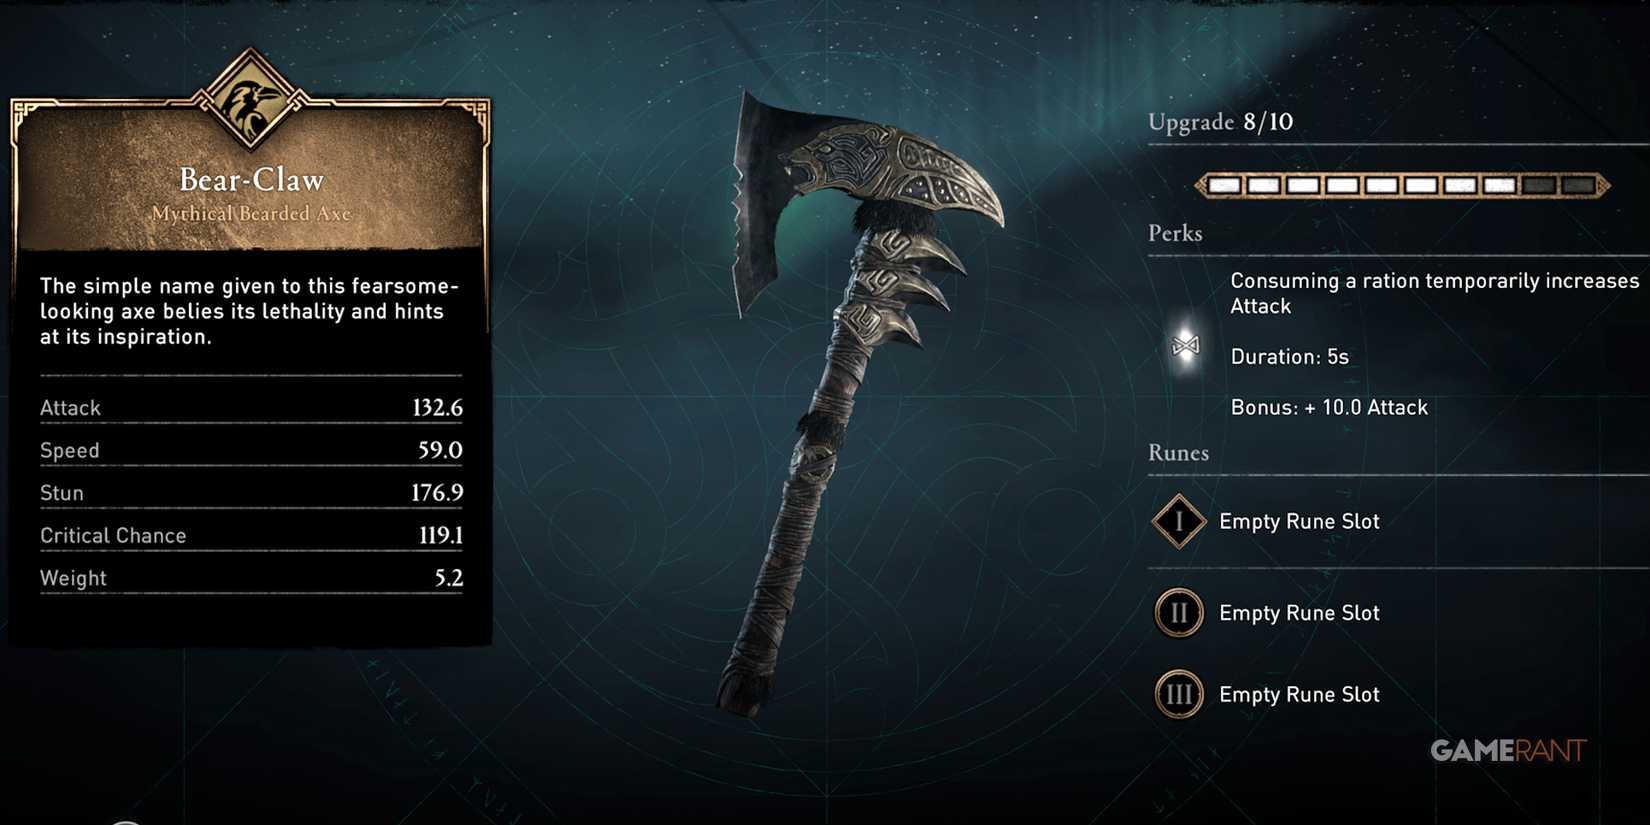
Task: Select the Weight stat row
Action: click(251, 578)
